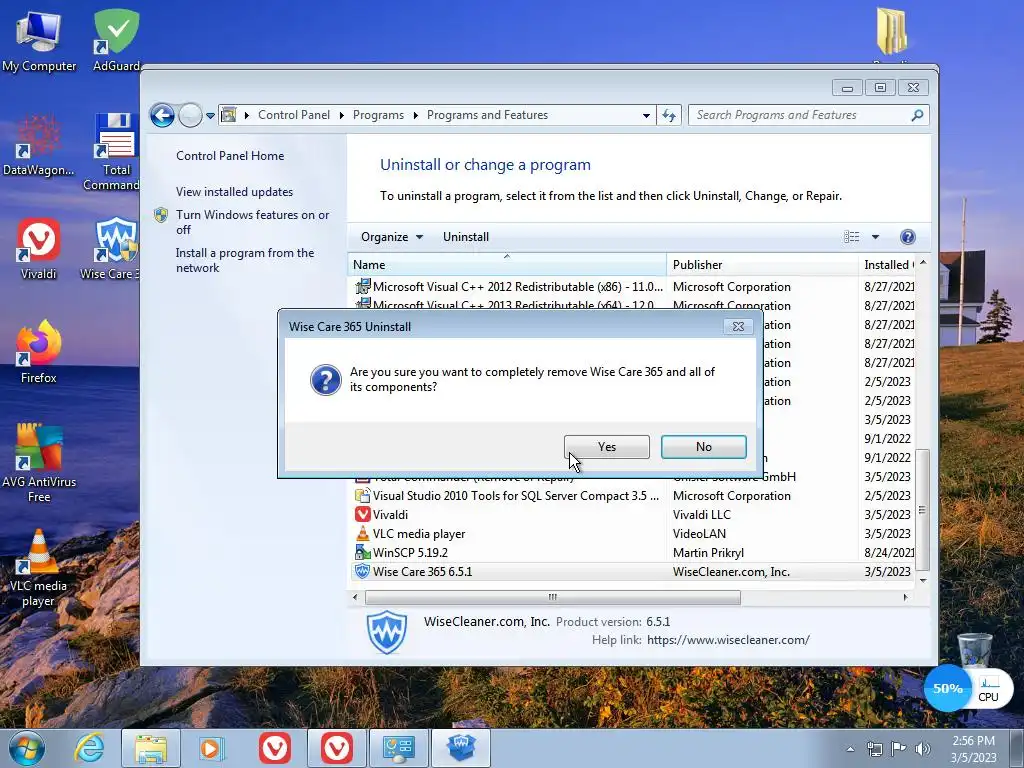The width and height of the screenshot is (1024, 768).
Task: Open the wisecleaner.com help link
Action: coord(728,640)
